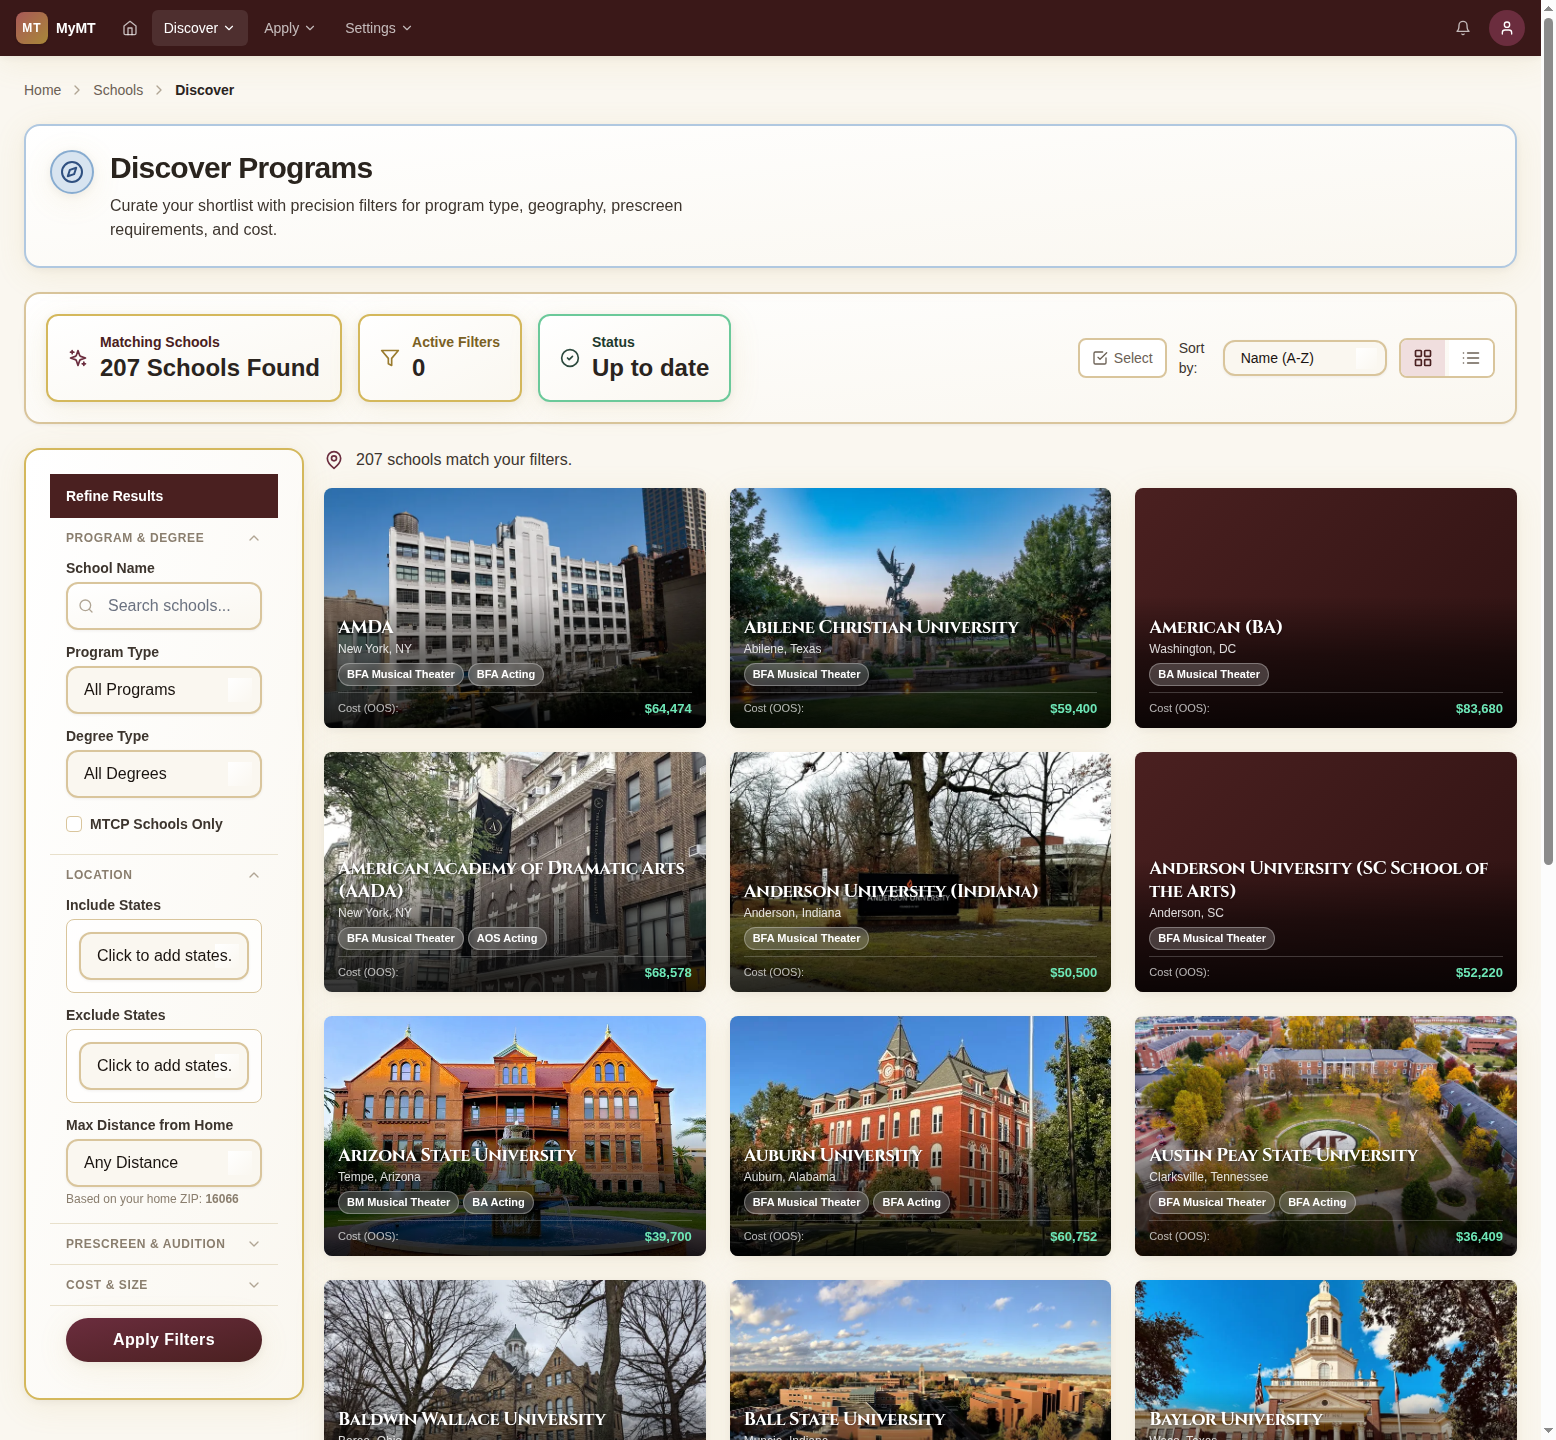
Task: Click the funnel icon in Active Filters
Action: pyautogui.click(x=390, y=358)
